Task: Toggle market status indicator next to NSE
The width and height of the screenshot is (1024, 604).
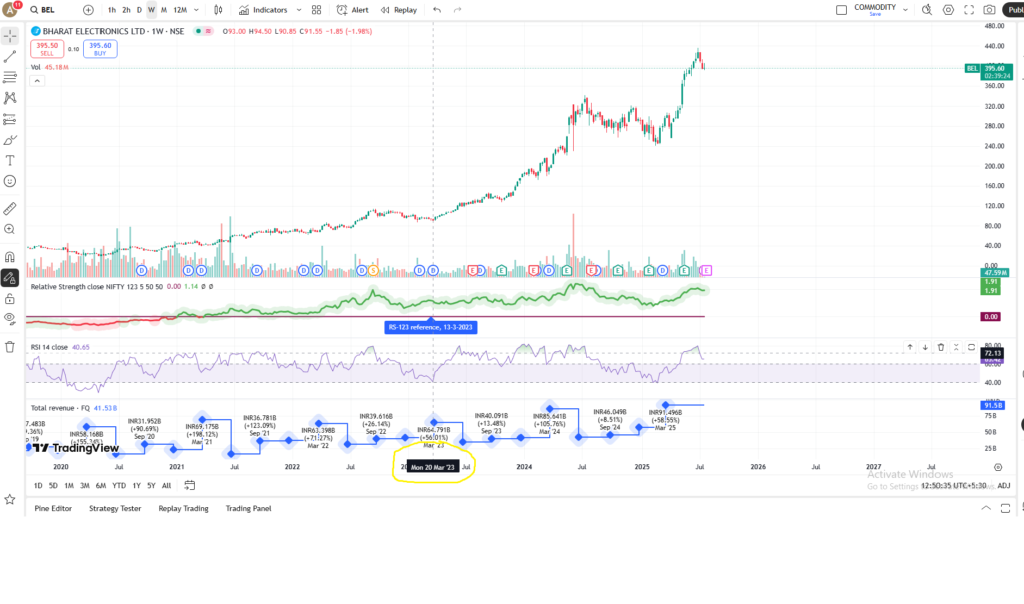Action: point(198,31)
